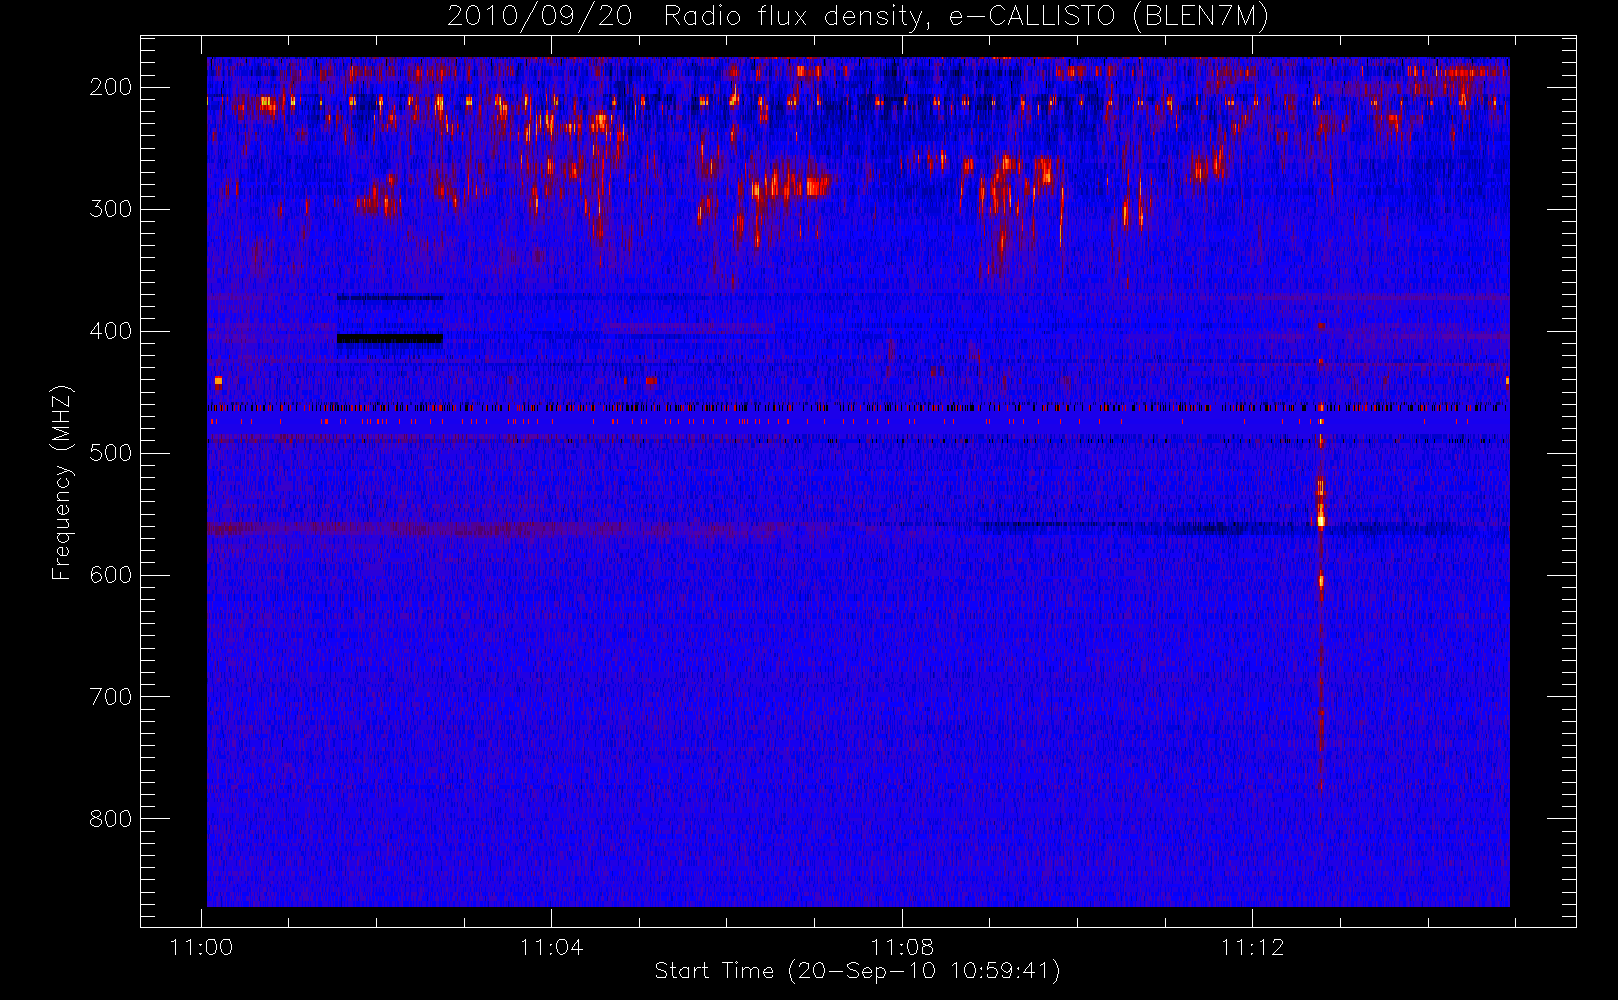The height and width of the screenshot is (1000, 1618).
Task: Click the 11:04 time tick label
Action: click(x=552, y=946)
